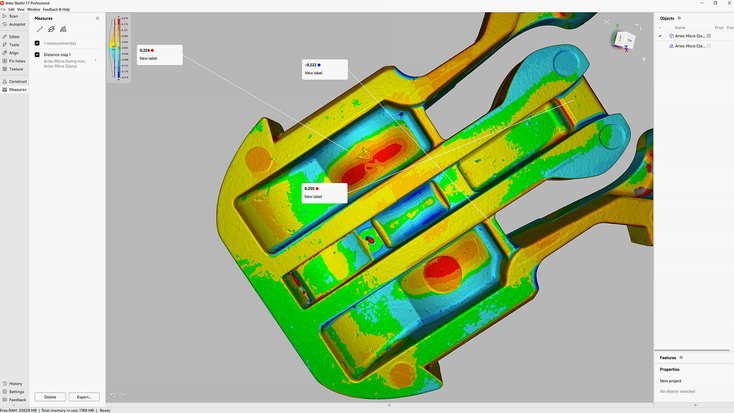The width and height of the screenshot is (734, 413).
Task: Open the Construct panel
Action: [x=14, y=81]
